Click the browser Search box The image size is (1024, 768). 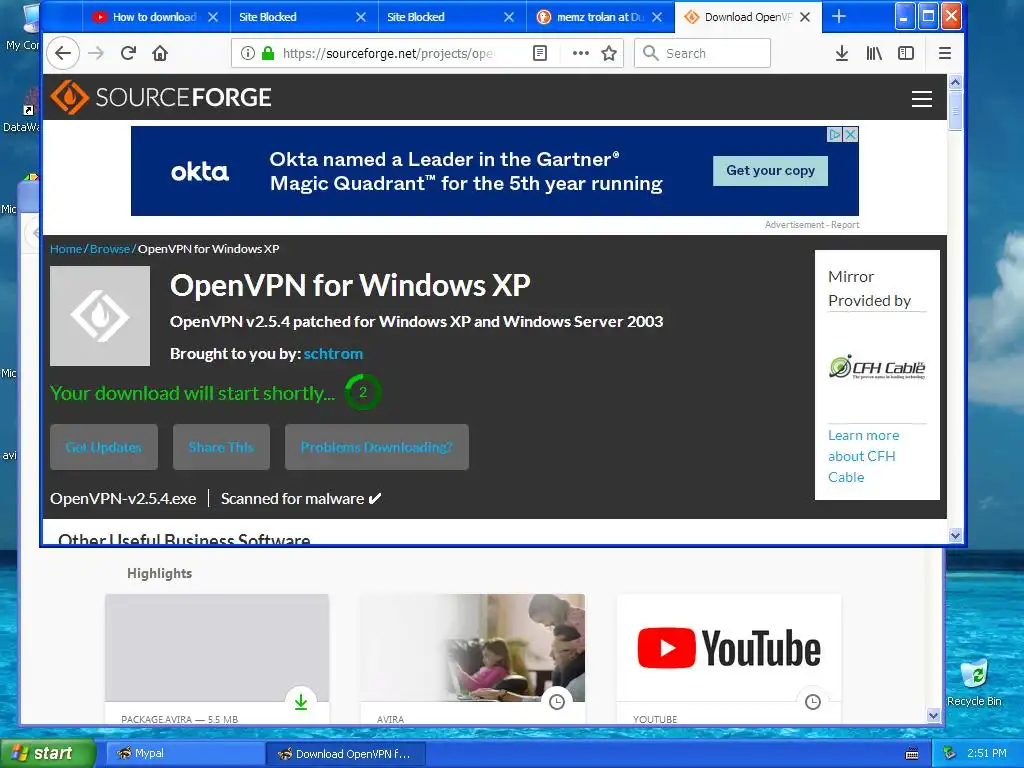(702, 53)
